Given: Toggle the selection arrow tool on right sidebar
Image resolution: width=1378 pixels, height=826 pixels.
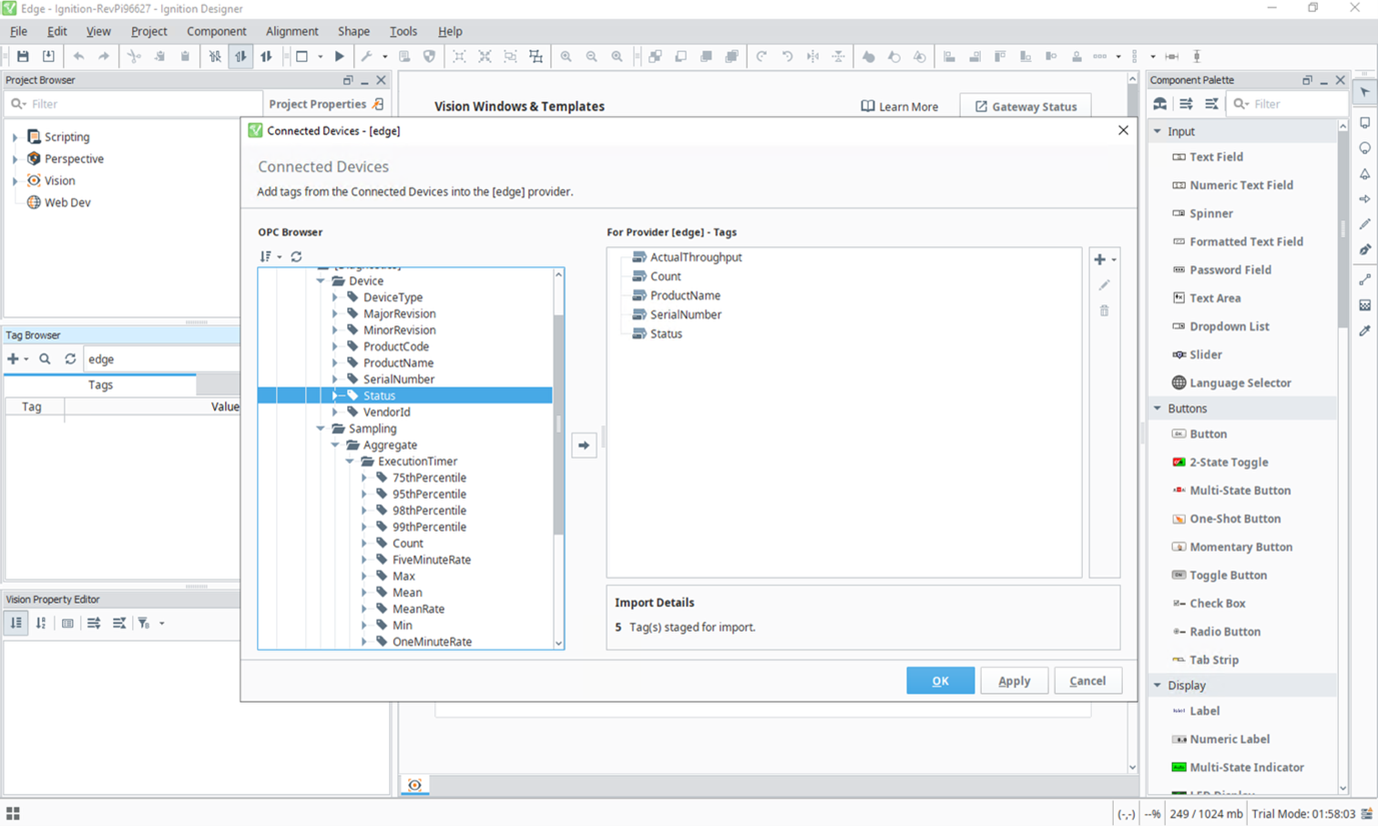Looking at the screenshot, I should point(1365,93).
